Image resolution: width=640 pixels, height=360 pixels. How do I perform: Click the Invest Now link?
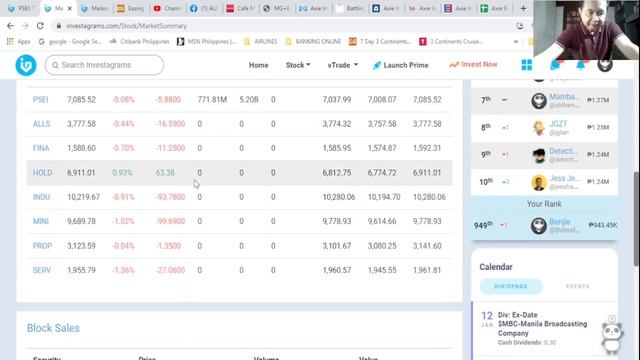[473, 64]
